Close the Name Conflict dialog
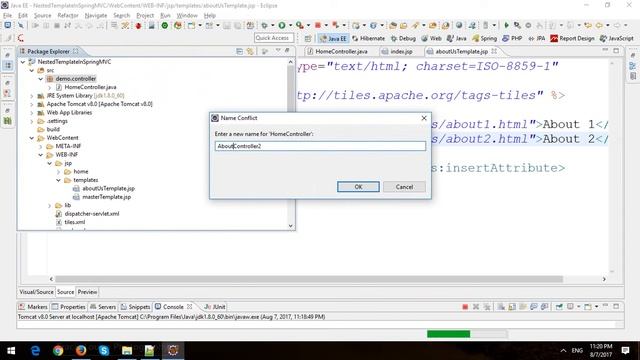Viewport: 640px width, 360px height. pos(424,118)
